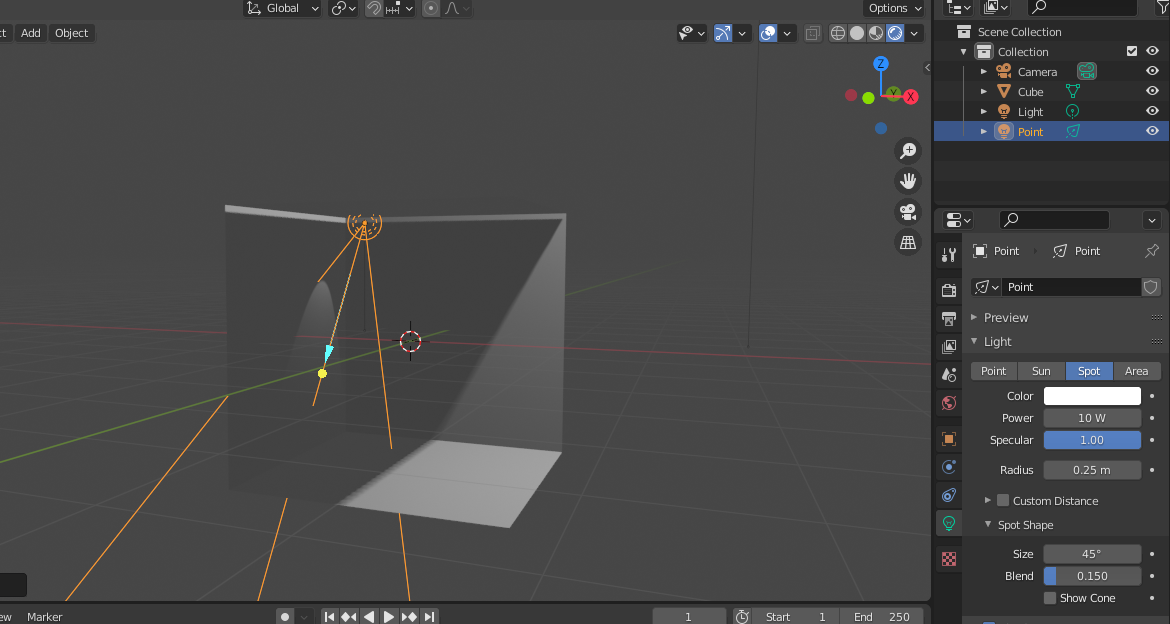Open the pivot point dropdown
This screenshot has width=1170, height=624.
coord(344,8)
